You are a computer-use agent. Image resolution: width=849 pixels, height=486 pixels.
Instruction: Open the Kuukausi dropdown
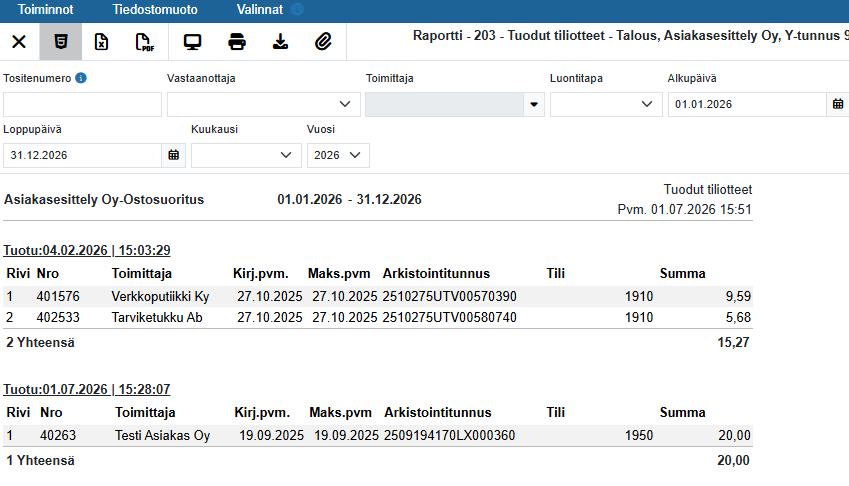point(246,155)
